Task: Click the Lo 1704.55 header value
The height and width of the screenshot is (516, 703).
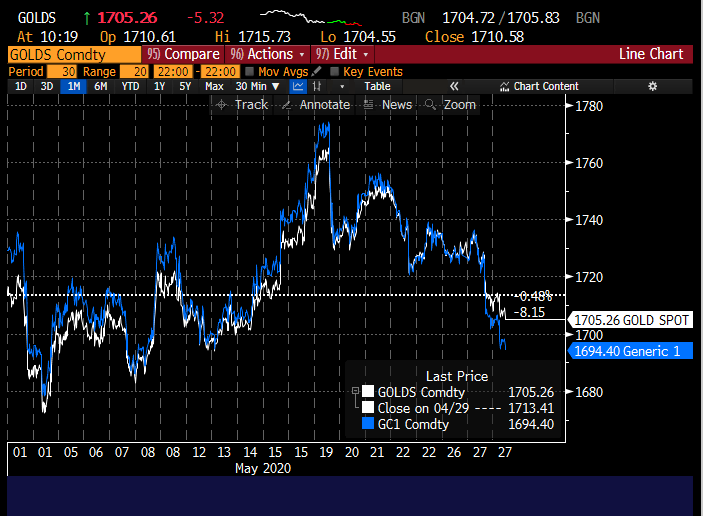Action: [358, 37]
